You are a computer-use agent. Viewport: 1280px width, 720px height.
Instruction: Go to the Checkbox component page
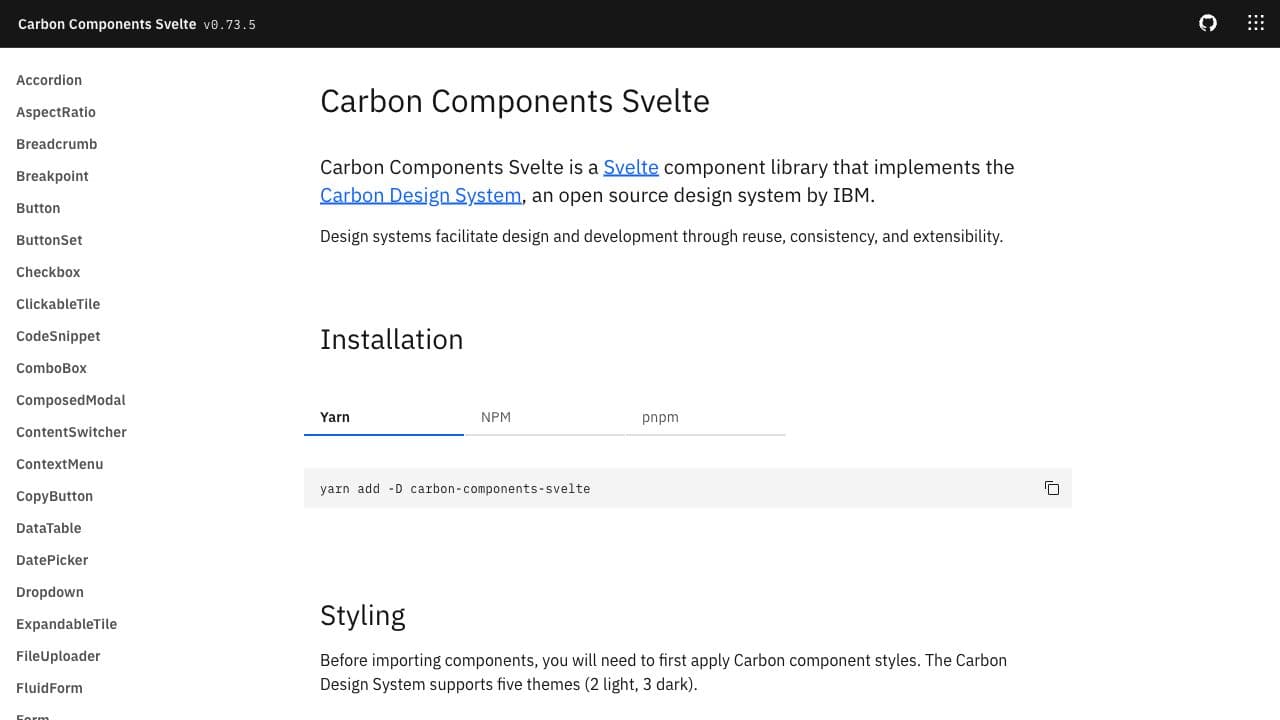point(48,272)
